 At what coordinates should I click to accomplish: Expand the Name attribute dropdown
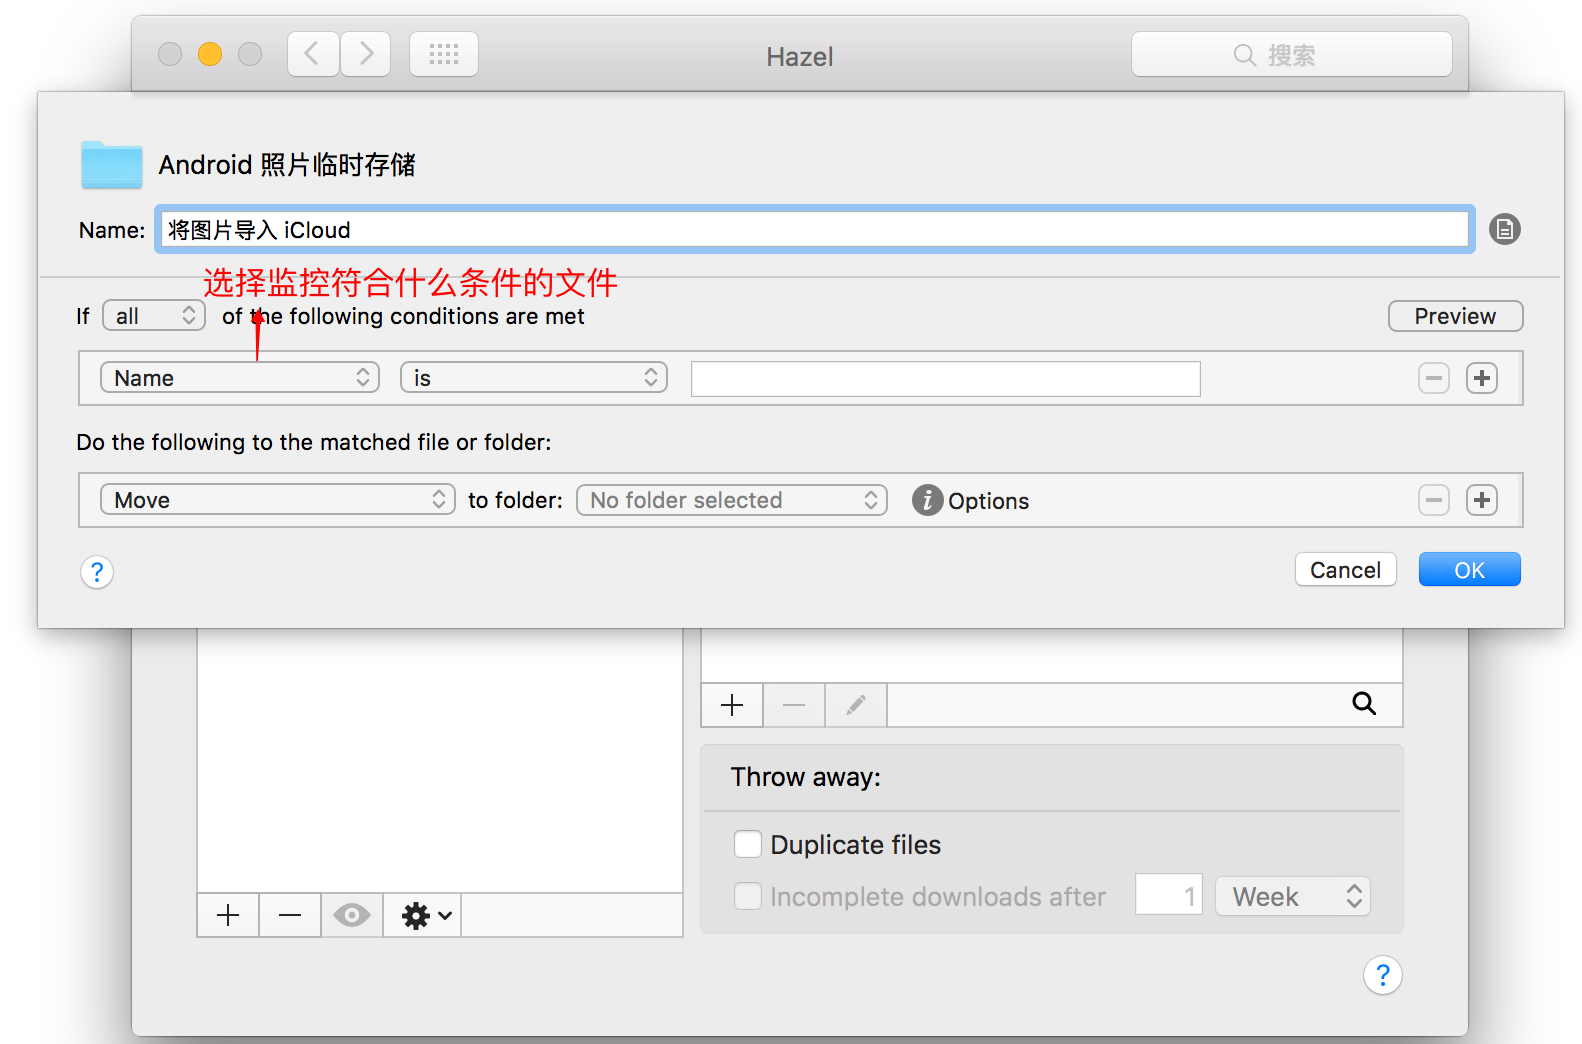(x=240, y=378)
